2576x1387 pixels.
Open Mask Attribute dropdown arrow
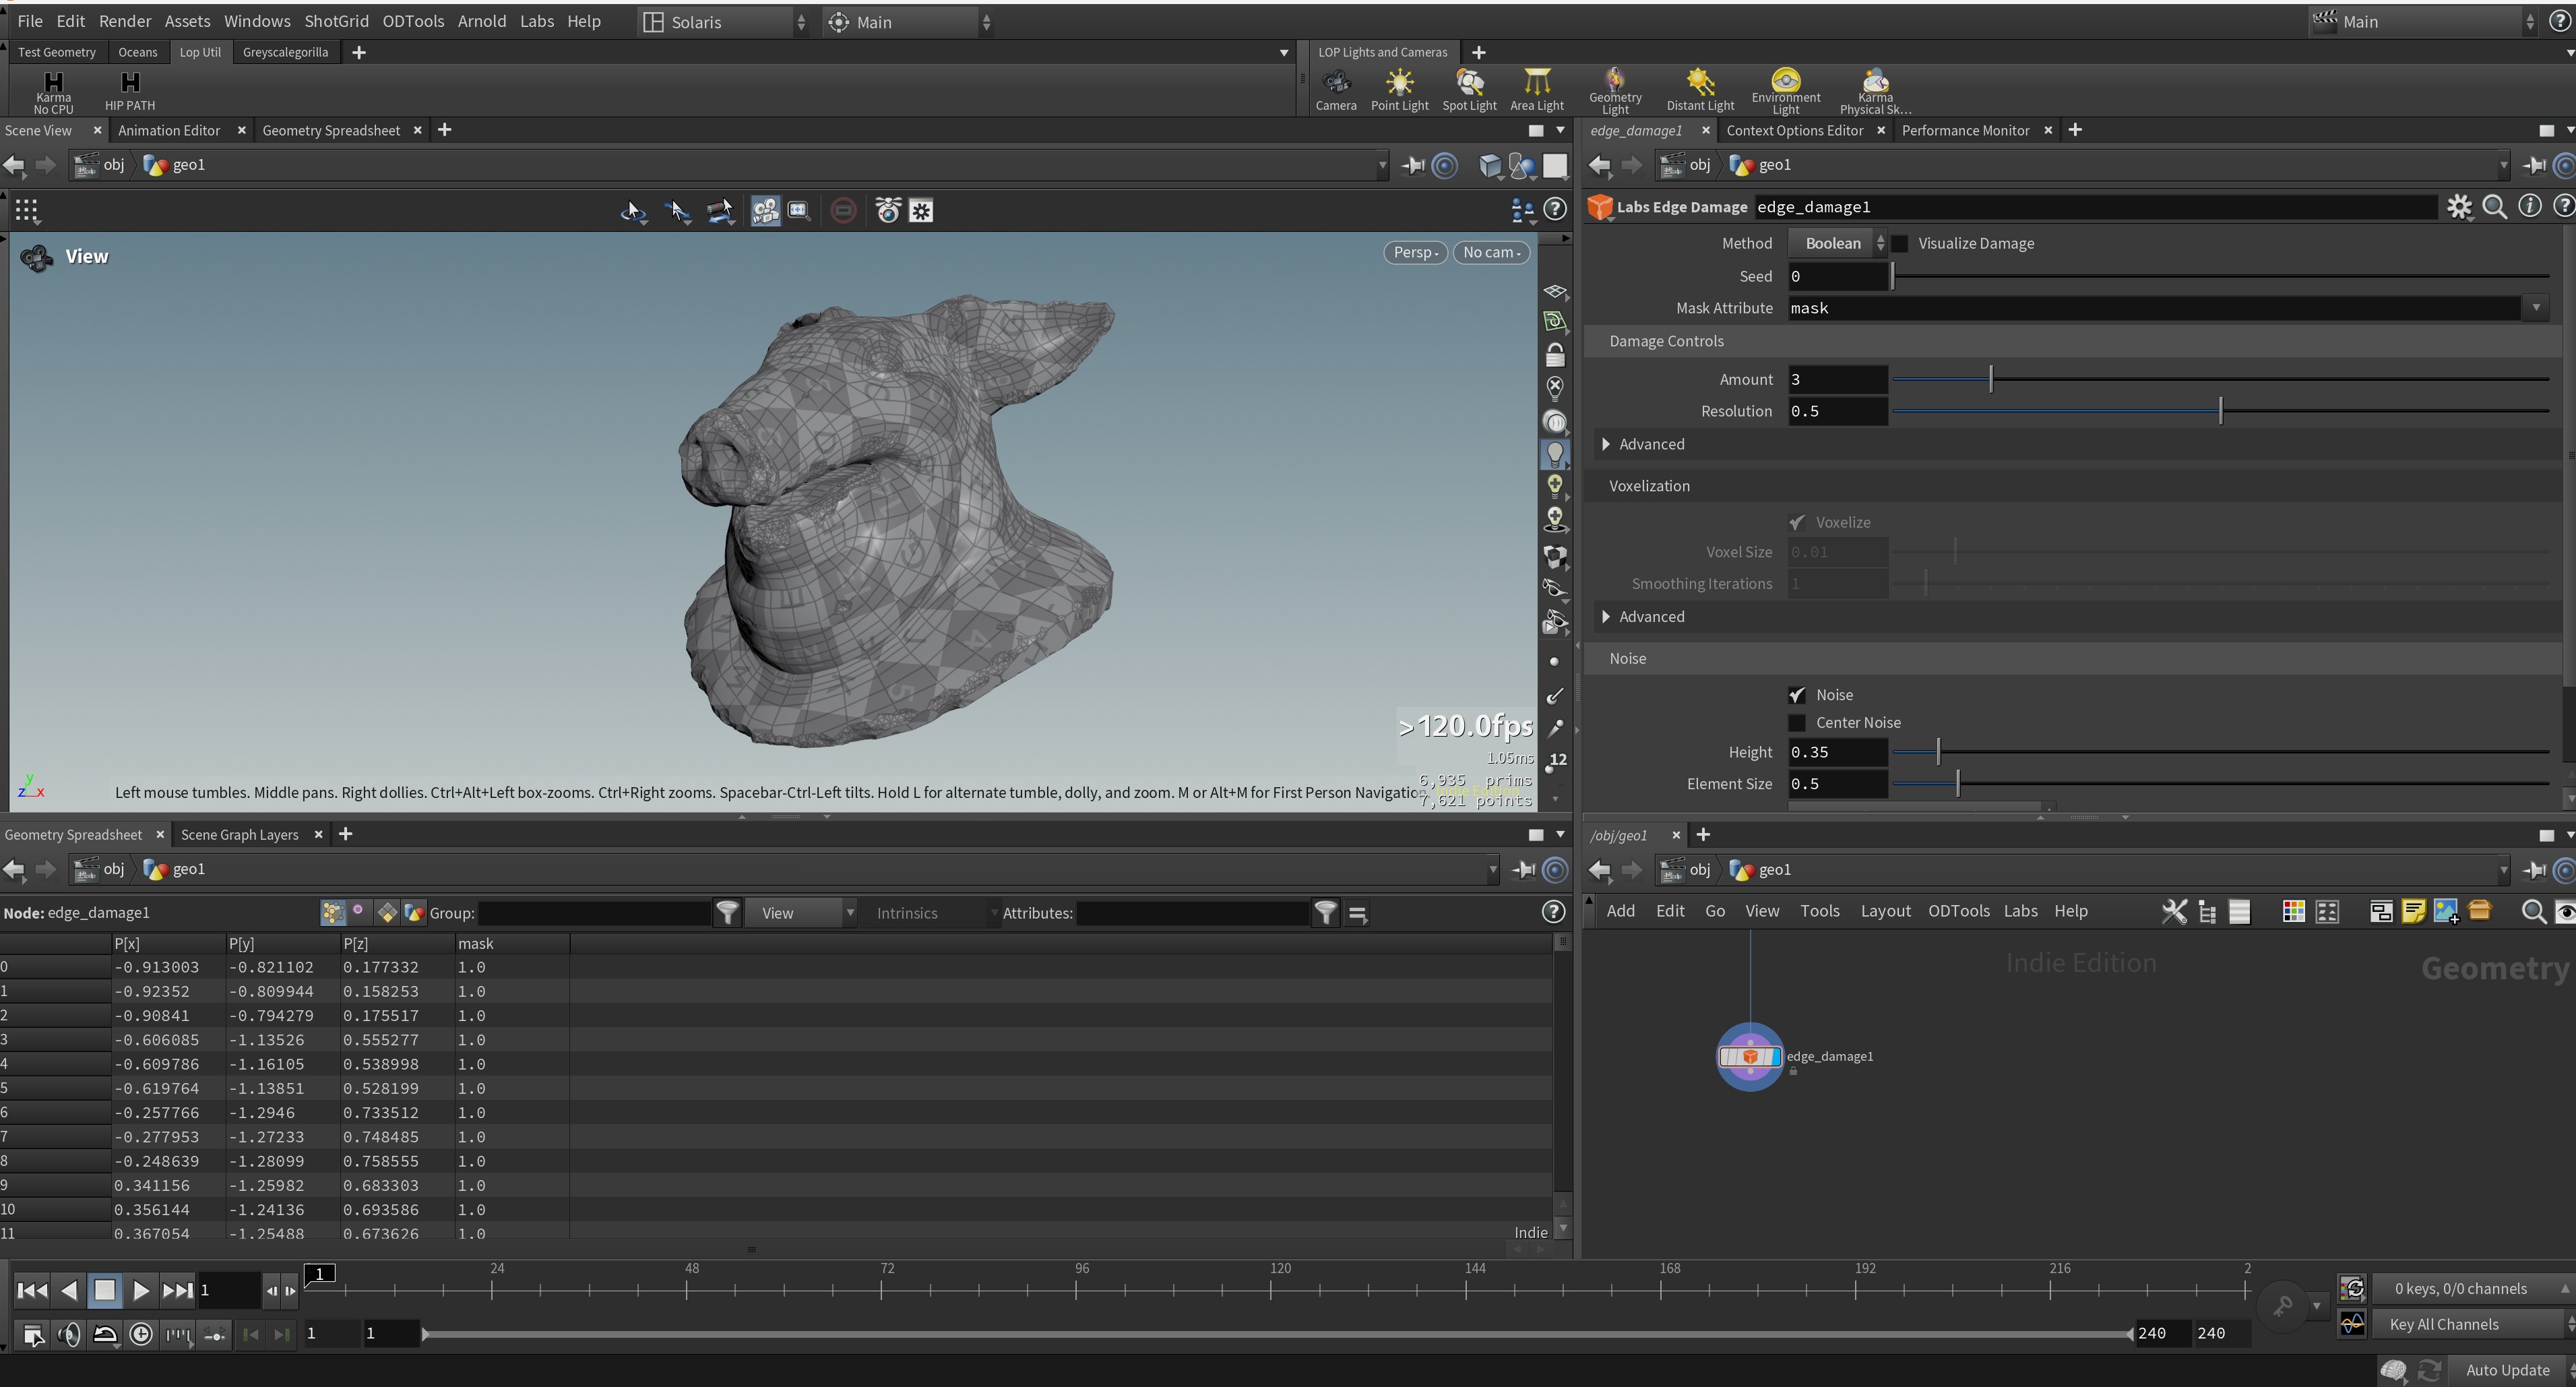[2536, 308]
